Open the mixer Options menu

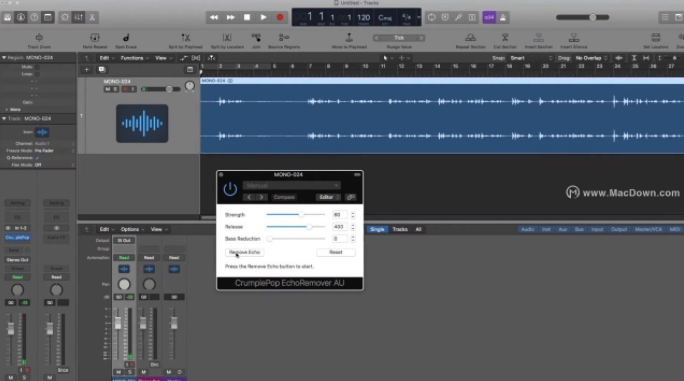[132, 229]
